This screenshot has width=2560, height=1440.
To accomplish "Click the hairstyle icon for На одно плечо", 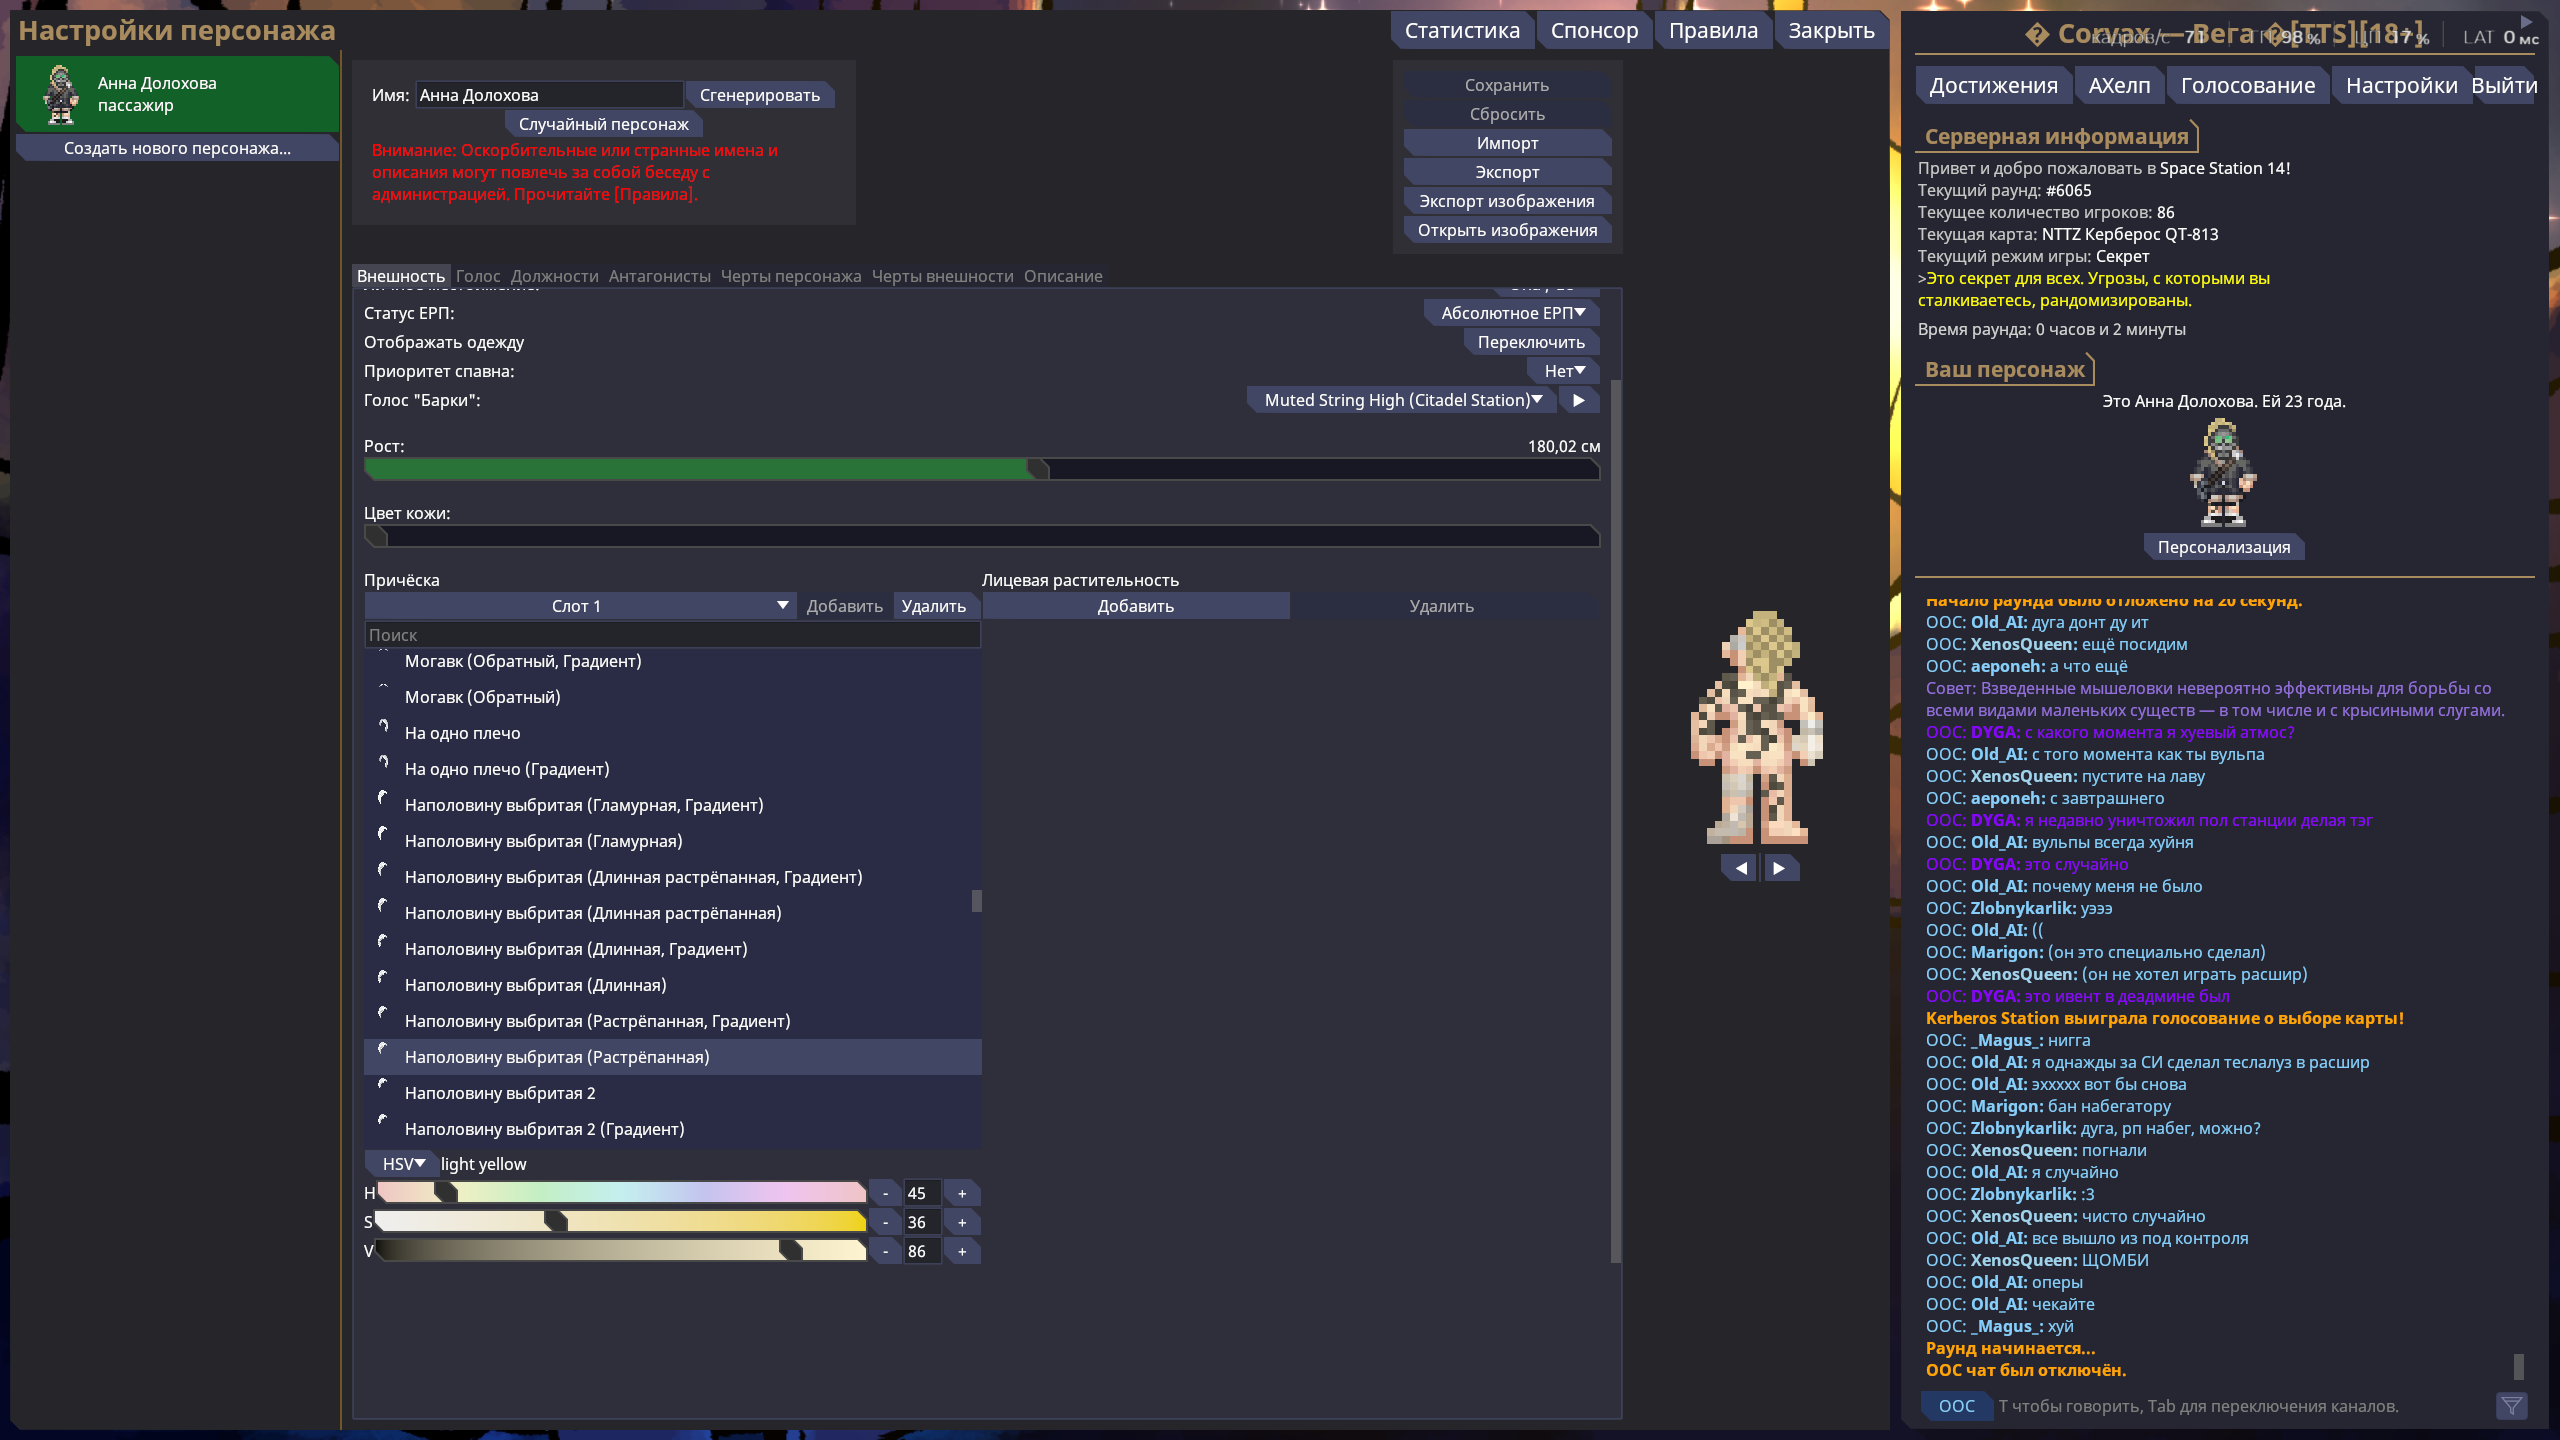I will click(x=383, y=727).
